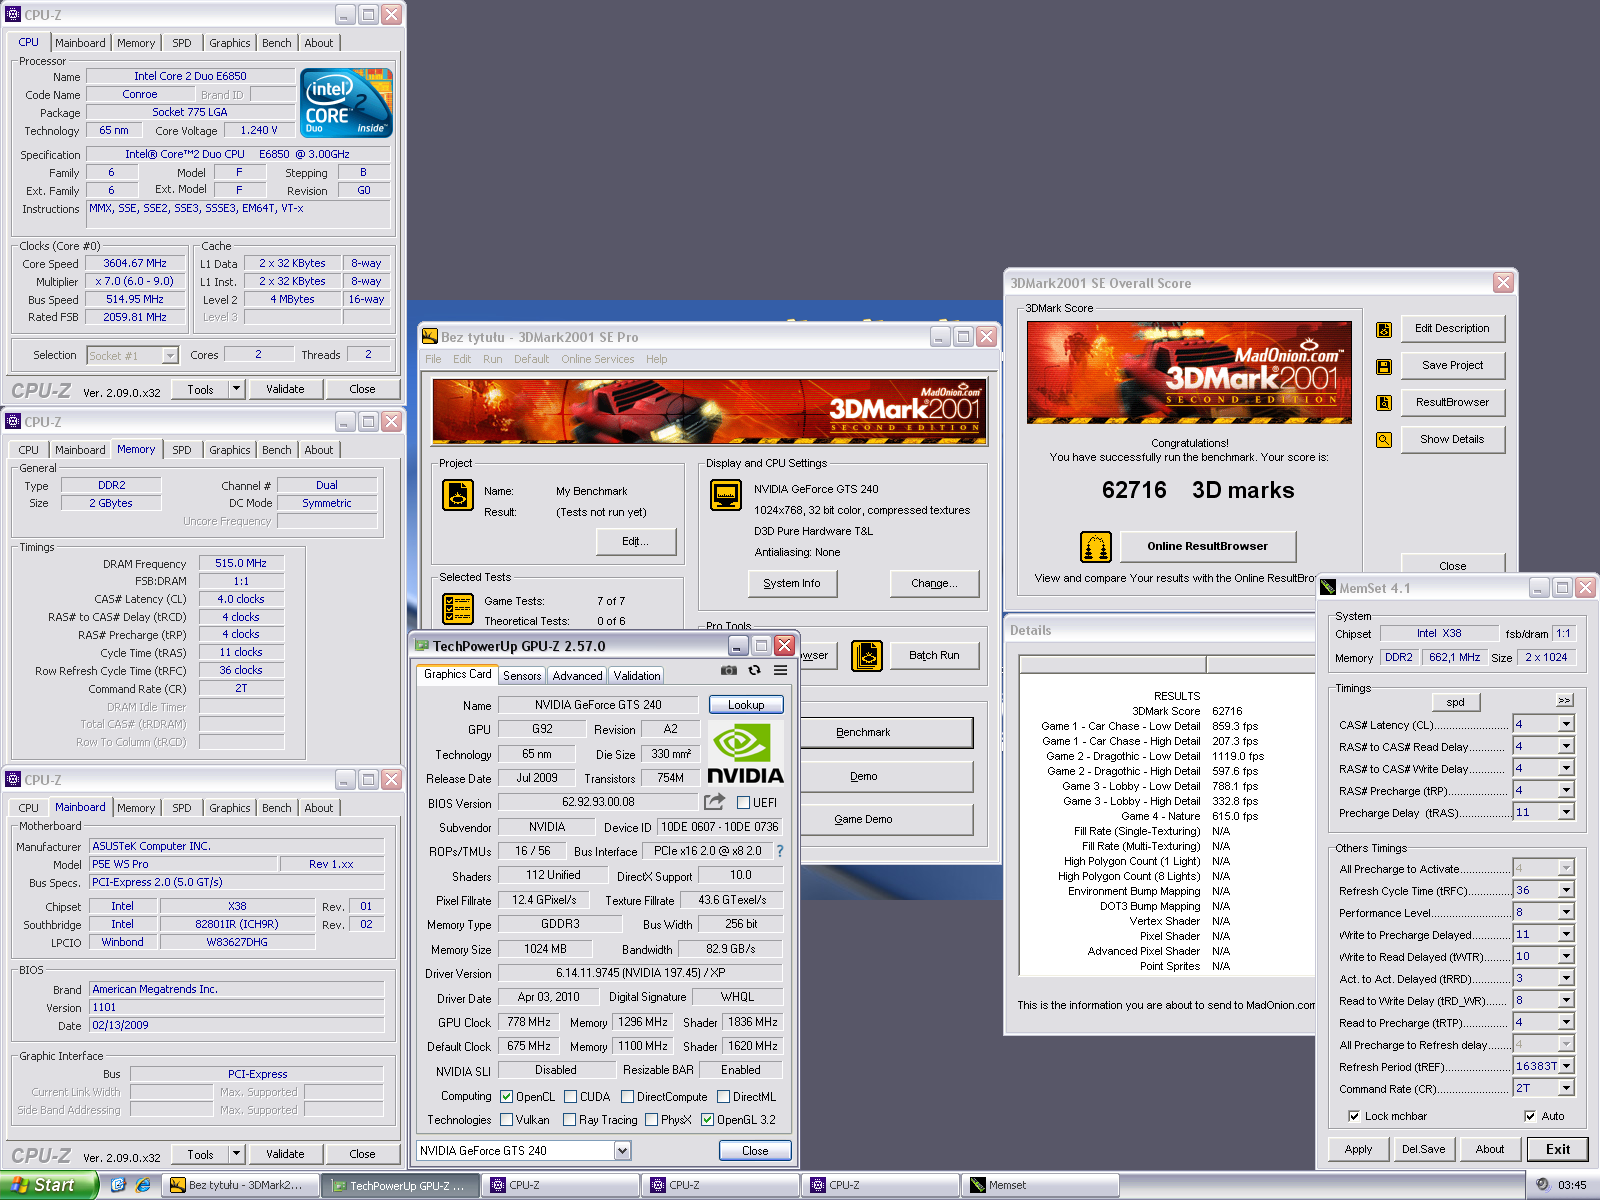Click Save Project in 3DMark score window
Screen dimensions: 1600x1200
coord(1453,366)
